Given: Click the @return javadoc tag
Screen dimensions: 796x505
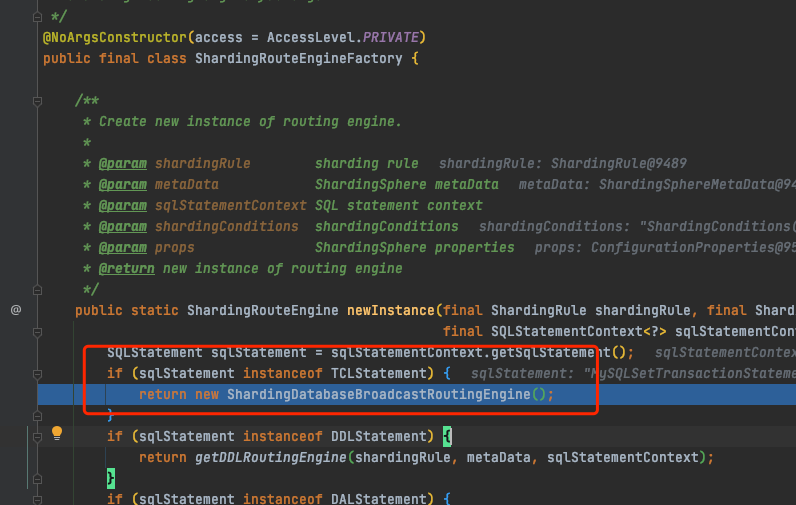Looking at the screenshot, I should (x=126, y=268).
